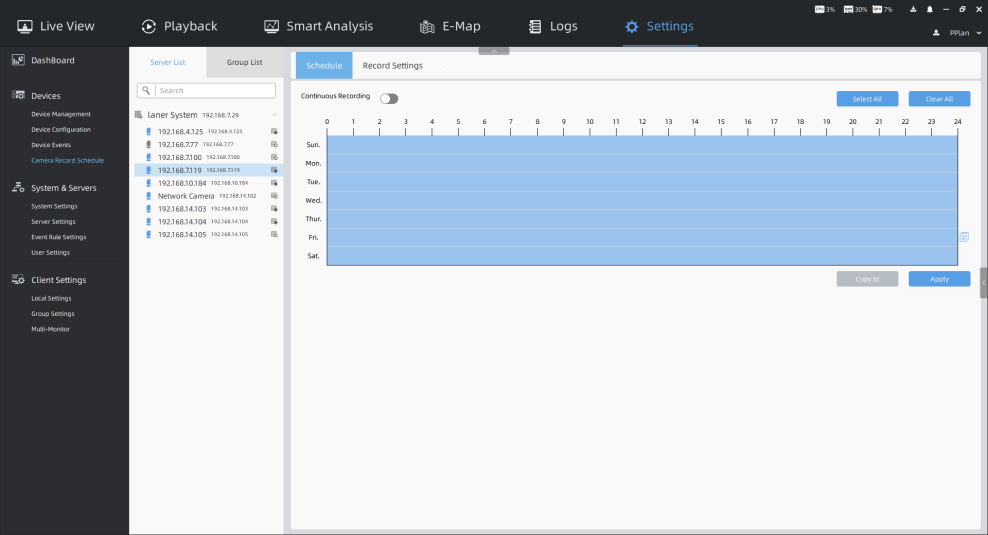Collapse the laner System server tree
This screenshot has height=535, width=988.
273,115
